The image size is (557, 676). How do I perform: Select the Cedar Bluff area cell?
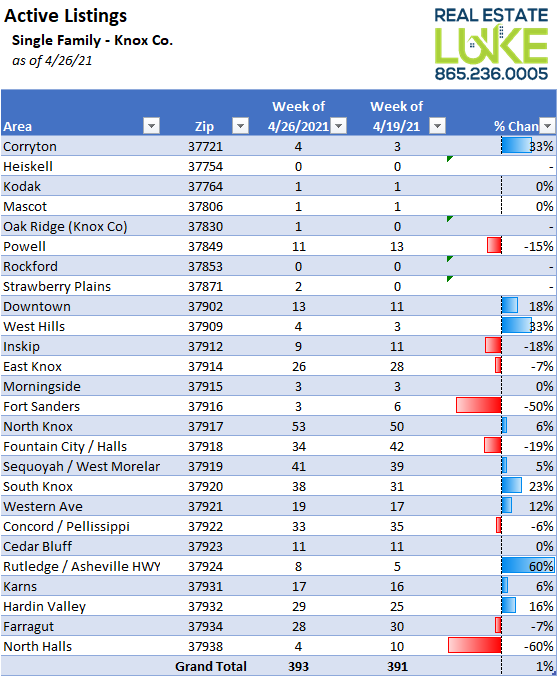(82, 546)
